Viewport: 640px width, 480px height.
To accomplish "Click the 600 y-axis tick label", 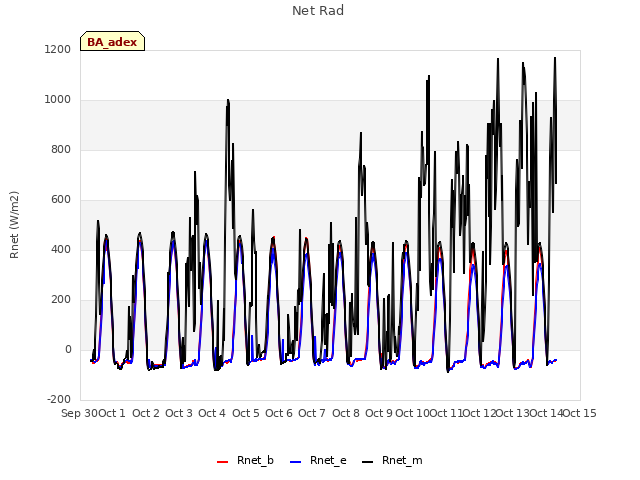I will click(x=61, y=200).
